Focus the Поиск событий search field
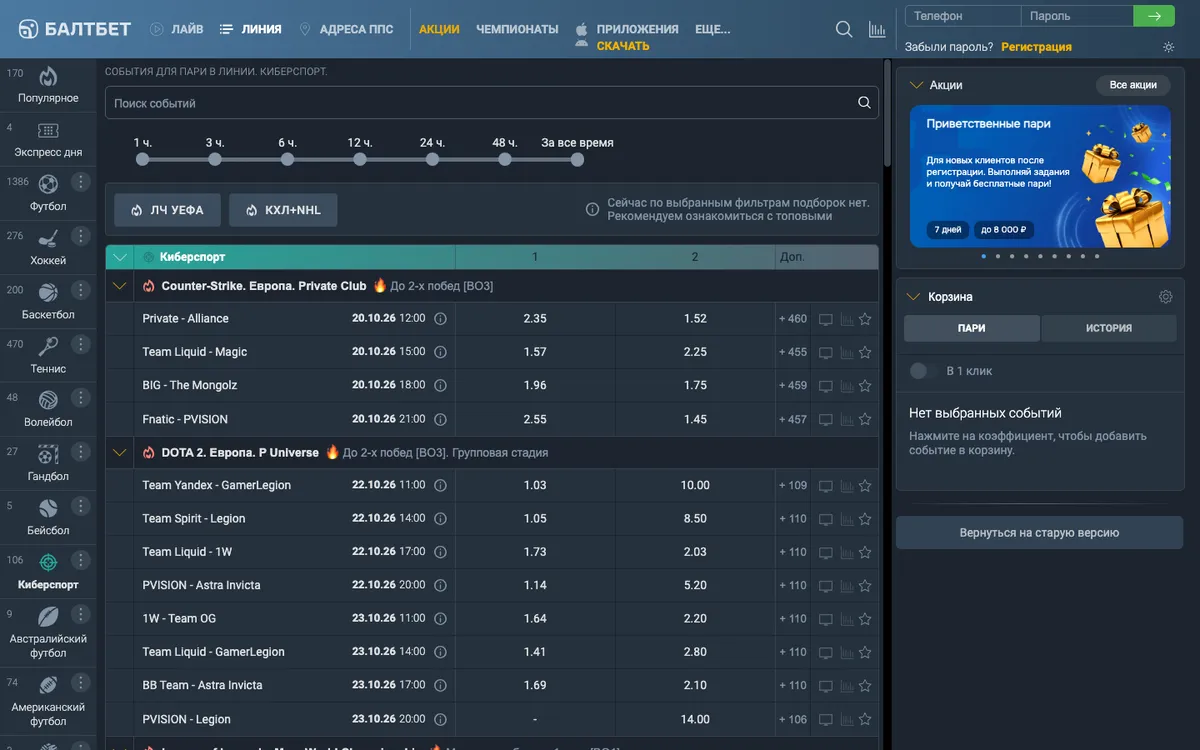Image resolution: width=1200 pixels, height=750 pixels. point(492,103)
